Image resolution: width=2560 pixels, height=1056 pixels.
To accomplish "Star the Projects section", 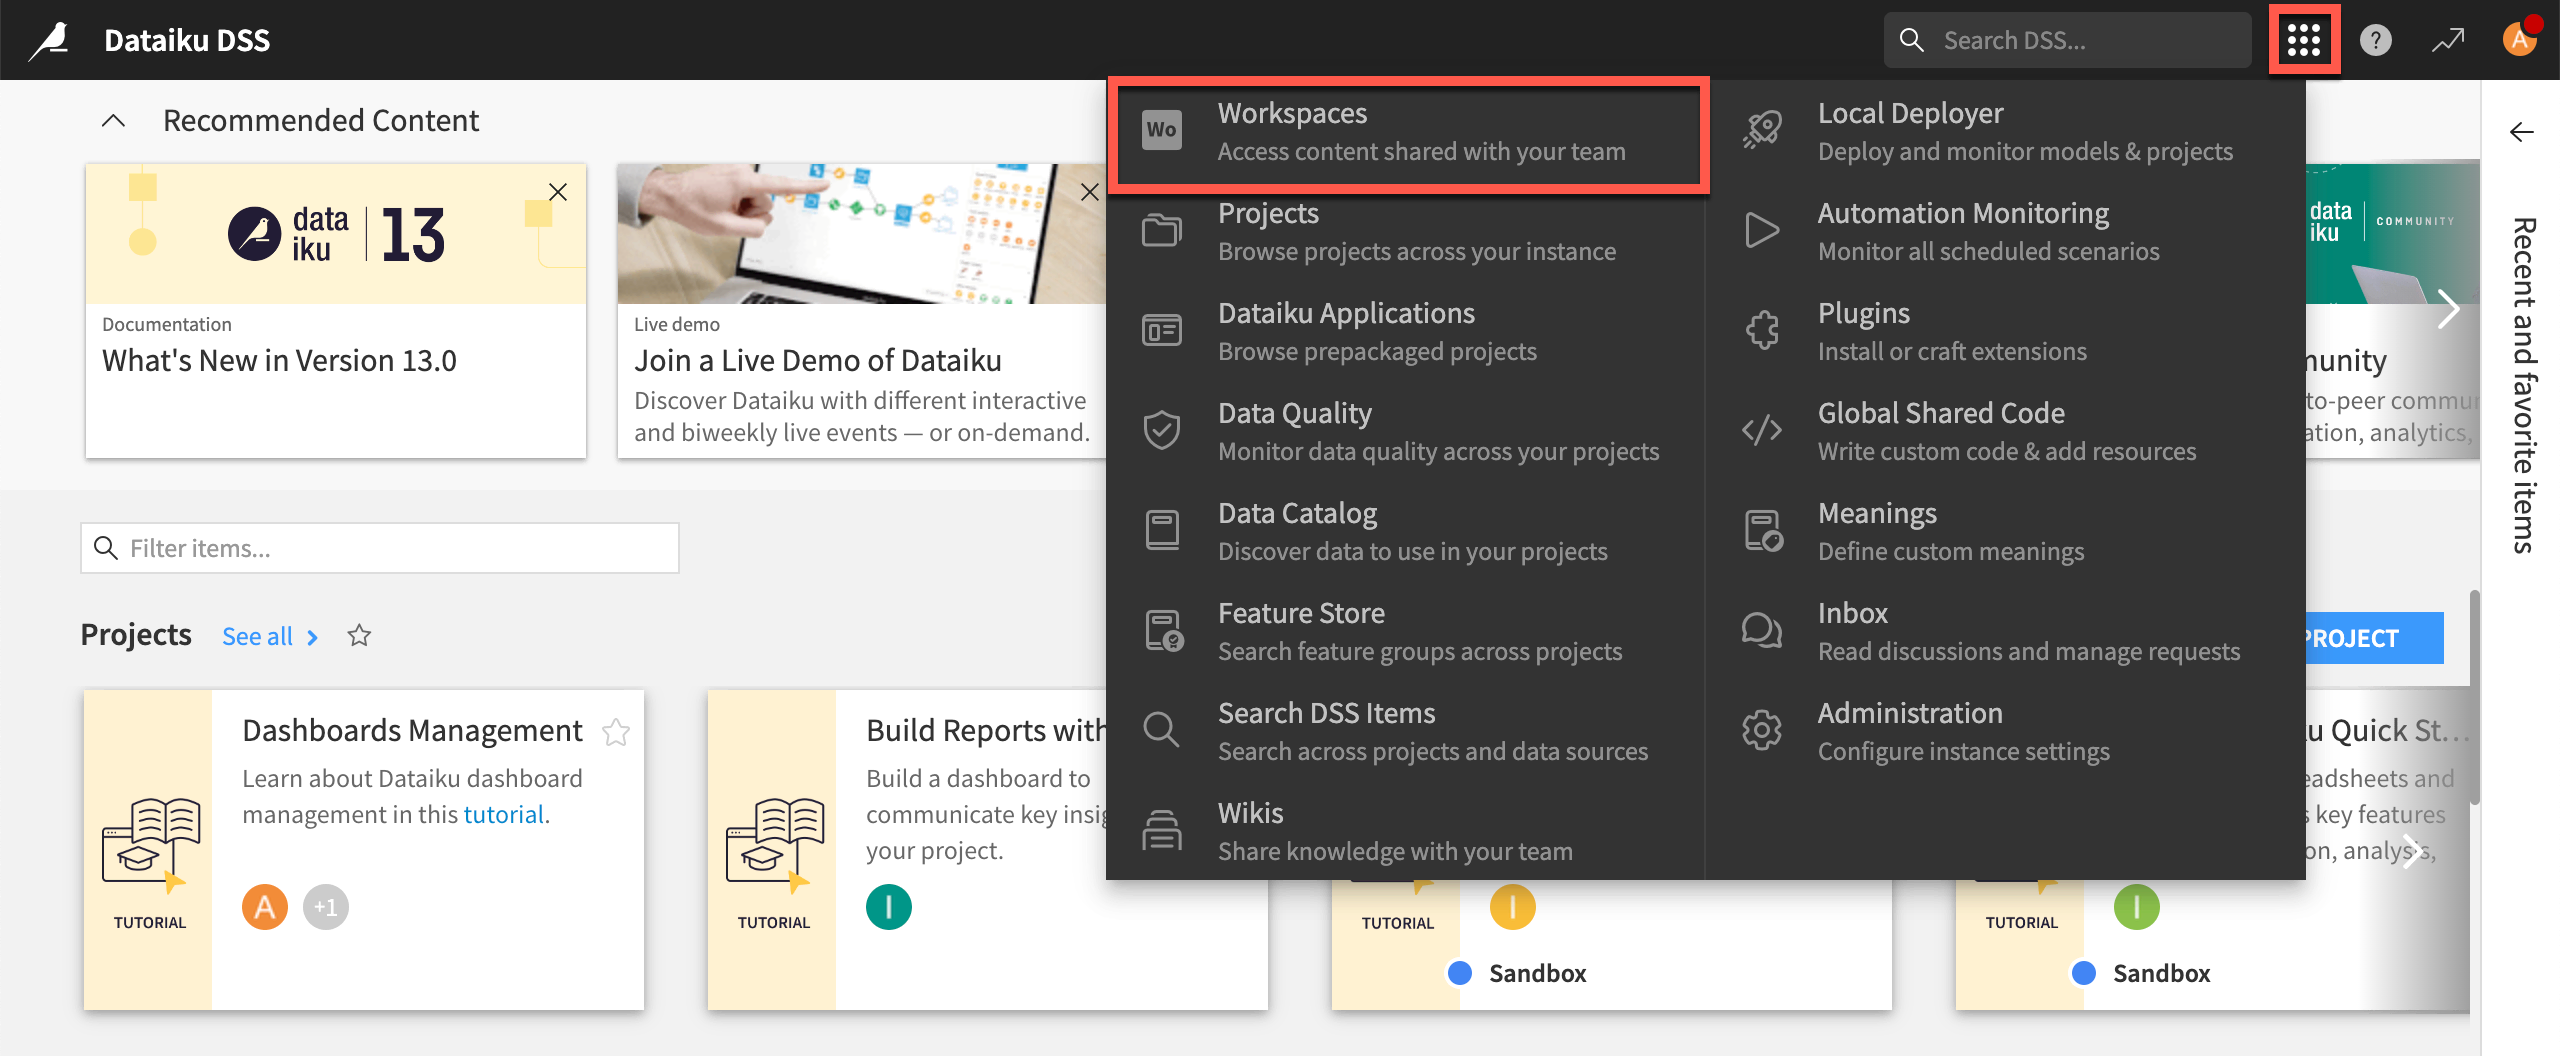I will pos(359,635).
